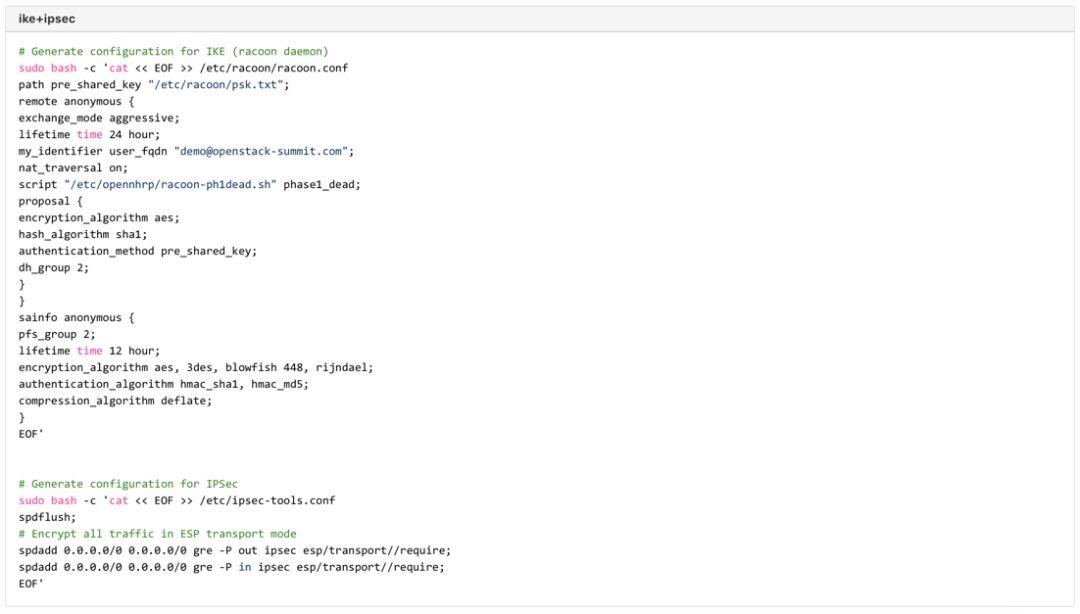The height and width of the screenshot is (614, 1080).
Task: Click the "# Generate configuration for IPSec" comment
Action: (x=128, y=484)
